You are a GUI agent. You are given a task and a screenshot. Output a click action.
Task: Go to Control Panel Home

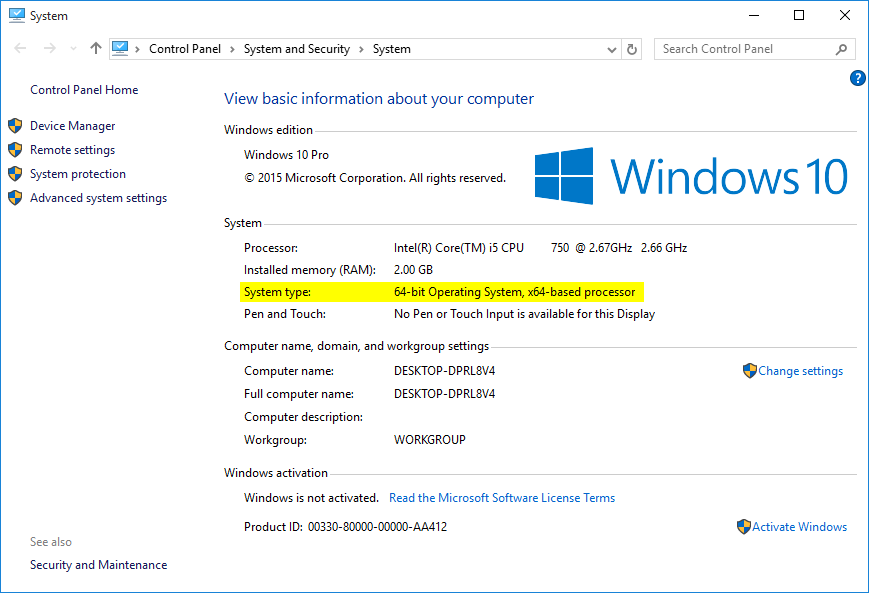(84, 90)
